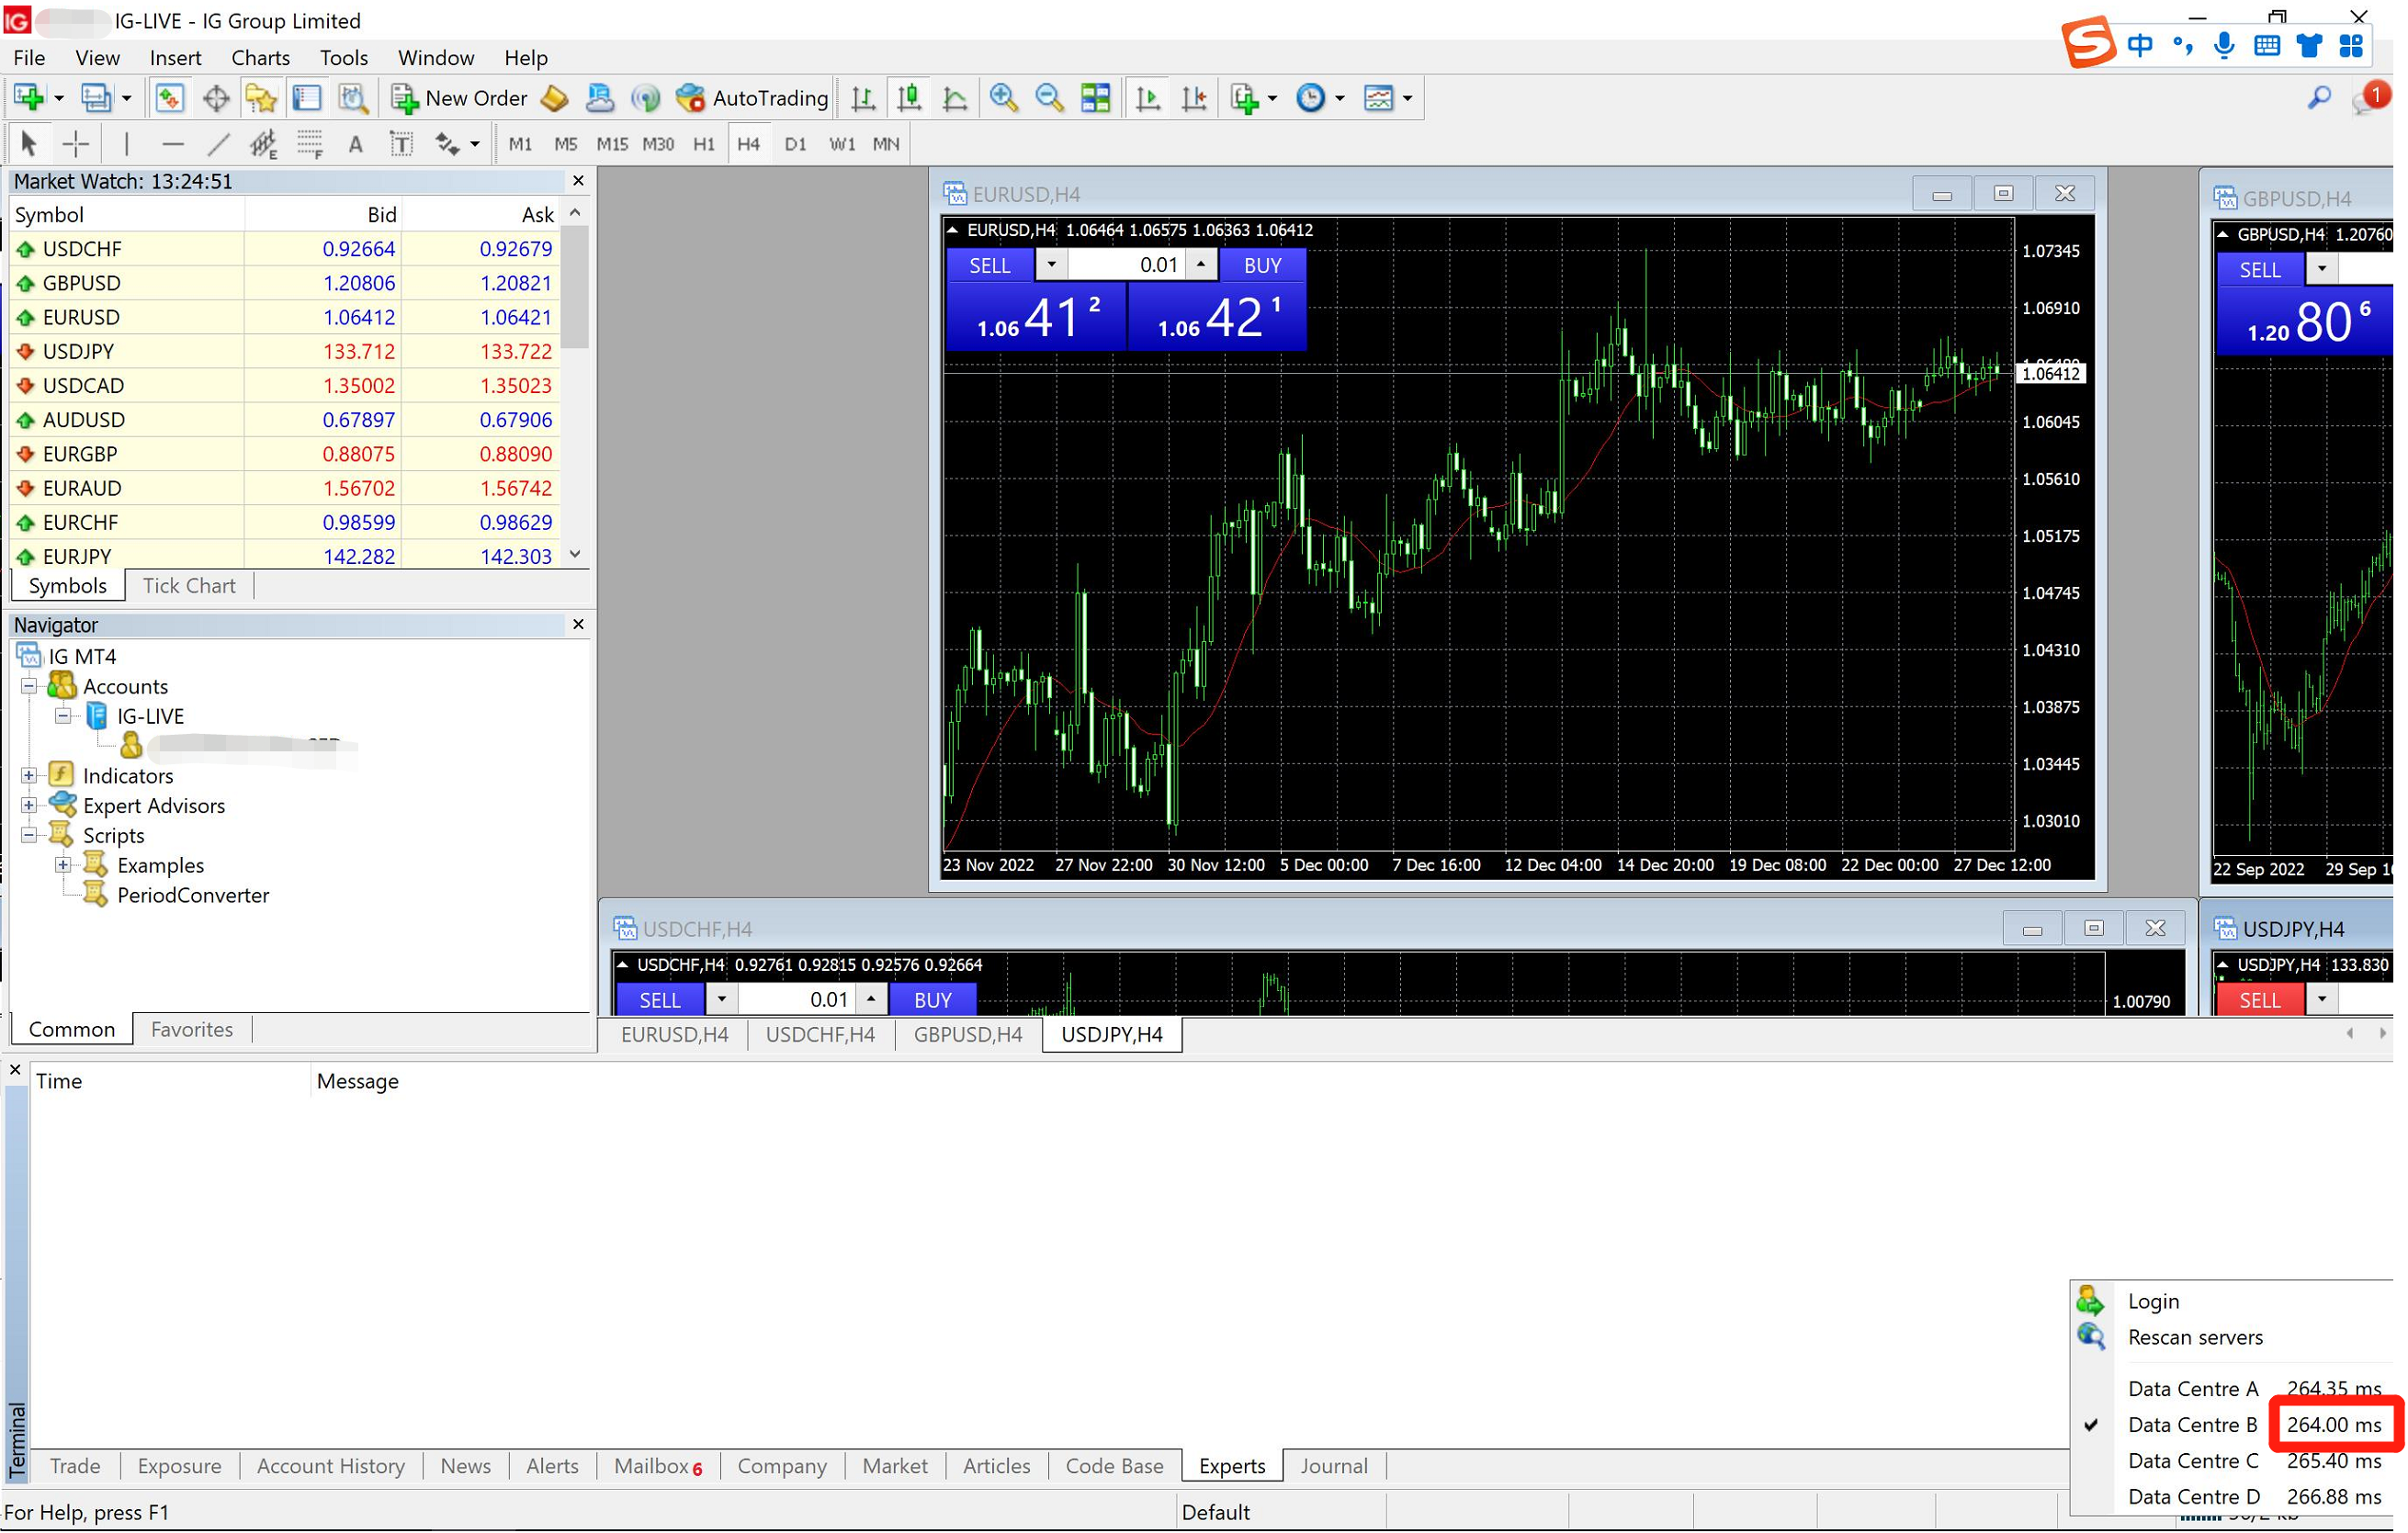Image resolution: width=2408 pixels, height=1533 pixels.
Task: Select the USDJPY row in Market Watch
Action: point(285,352)
